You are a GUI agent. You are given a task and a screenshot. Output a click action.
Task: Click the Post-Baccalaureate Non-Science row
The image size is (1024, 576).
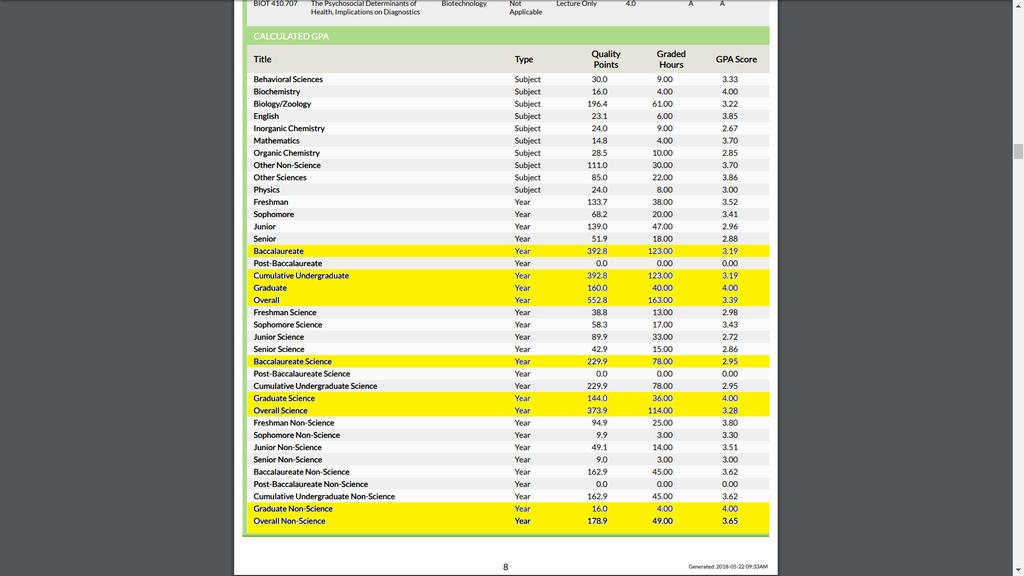pos(507,484)
